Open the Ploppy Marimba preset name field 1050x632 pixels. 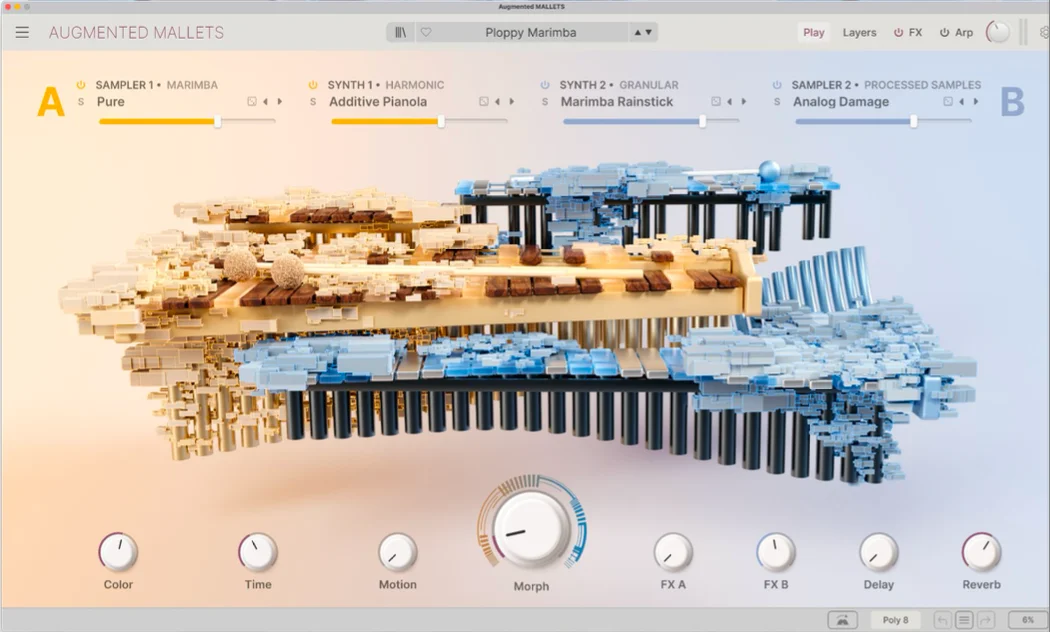[530, 32]
